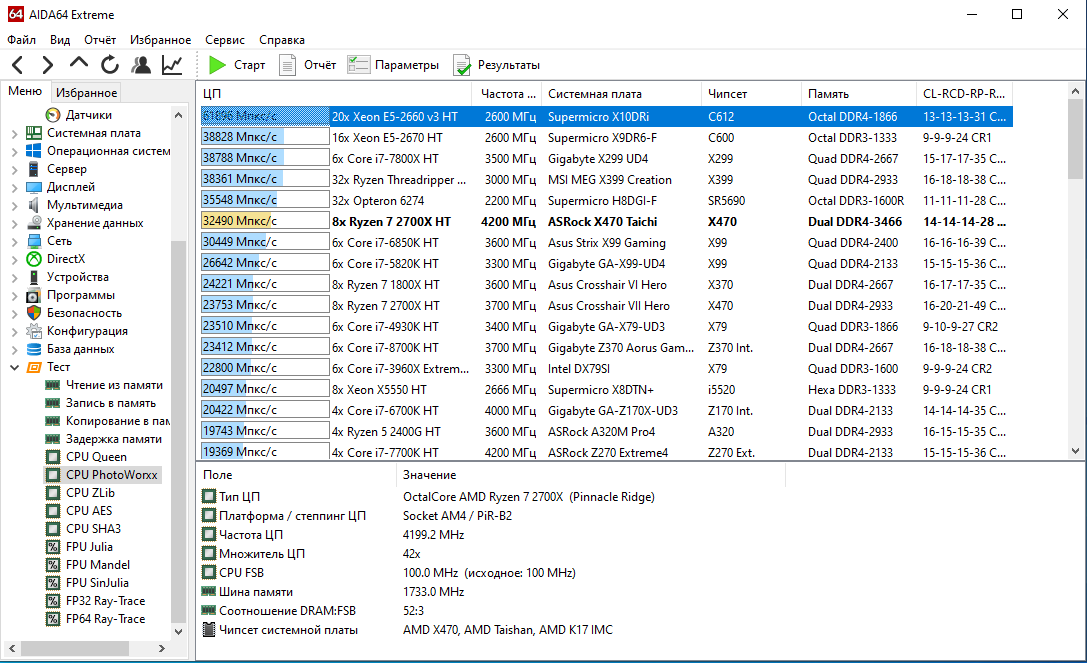
Task: Open the graph chart icon in toolbar
Action: click(x=172, y=65)
